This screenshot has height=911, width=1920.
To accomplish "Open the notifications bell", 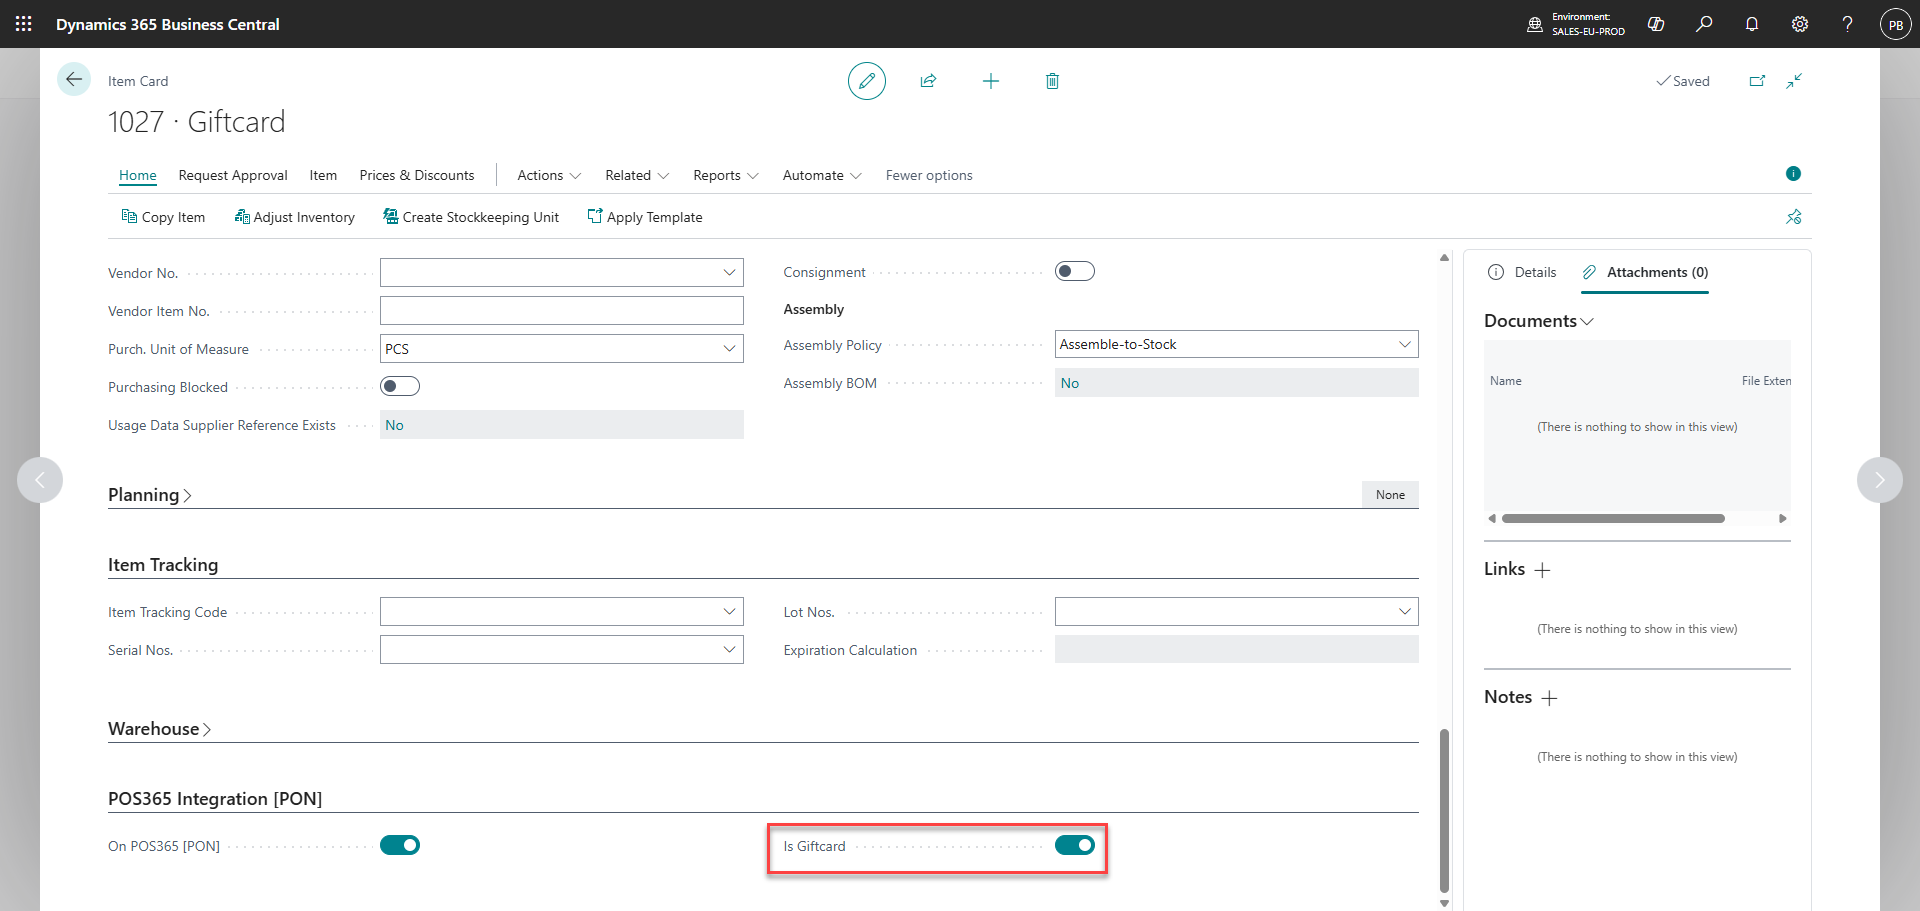I will [x=1752, y=24].
